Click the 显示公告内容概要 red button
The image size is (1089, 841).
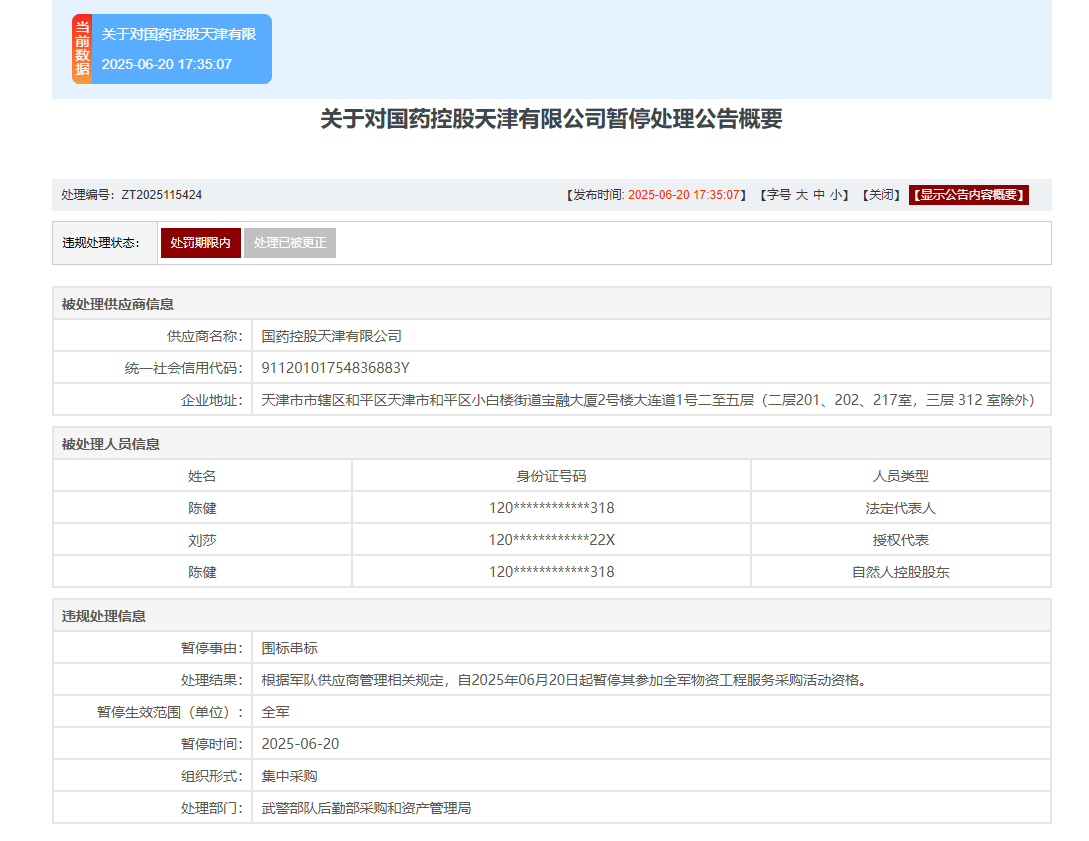[968, 195]
